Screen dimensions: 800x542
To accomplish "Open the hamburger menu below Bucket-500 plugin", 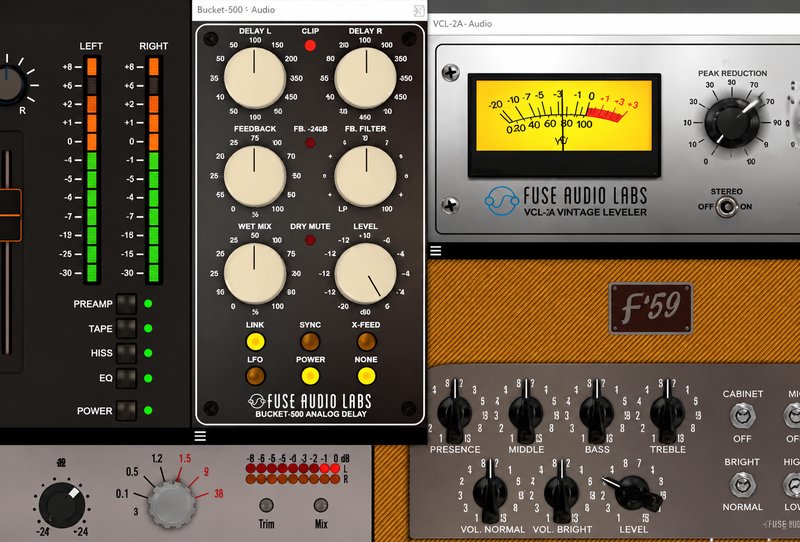I will (x=200, y=436).
